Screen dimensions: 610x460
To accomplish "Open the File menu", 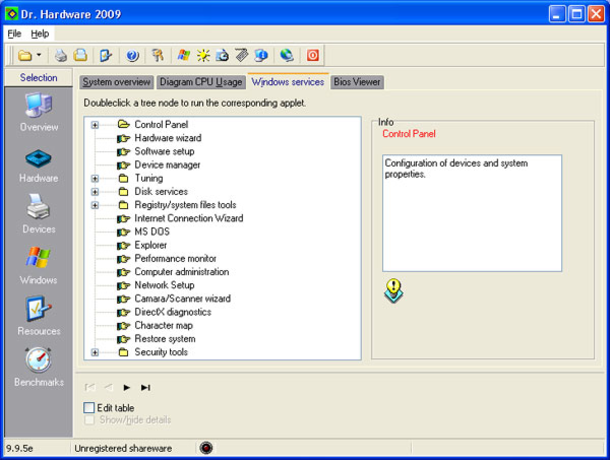I will (x=14, y=33).
